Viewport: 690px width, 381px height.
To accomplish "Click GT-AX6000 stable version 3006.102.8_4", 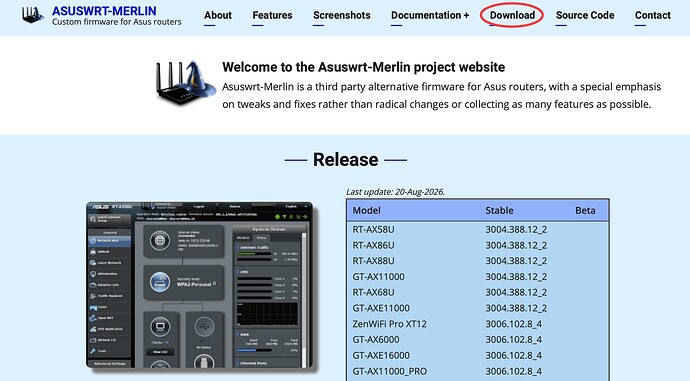I will [x=514, y=340].
